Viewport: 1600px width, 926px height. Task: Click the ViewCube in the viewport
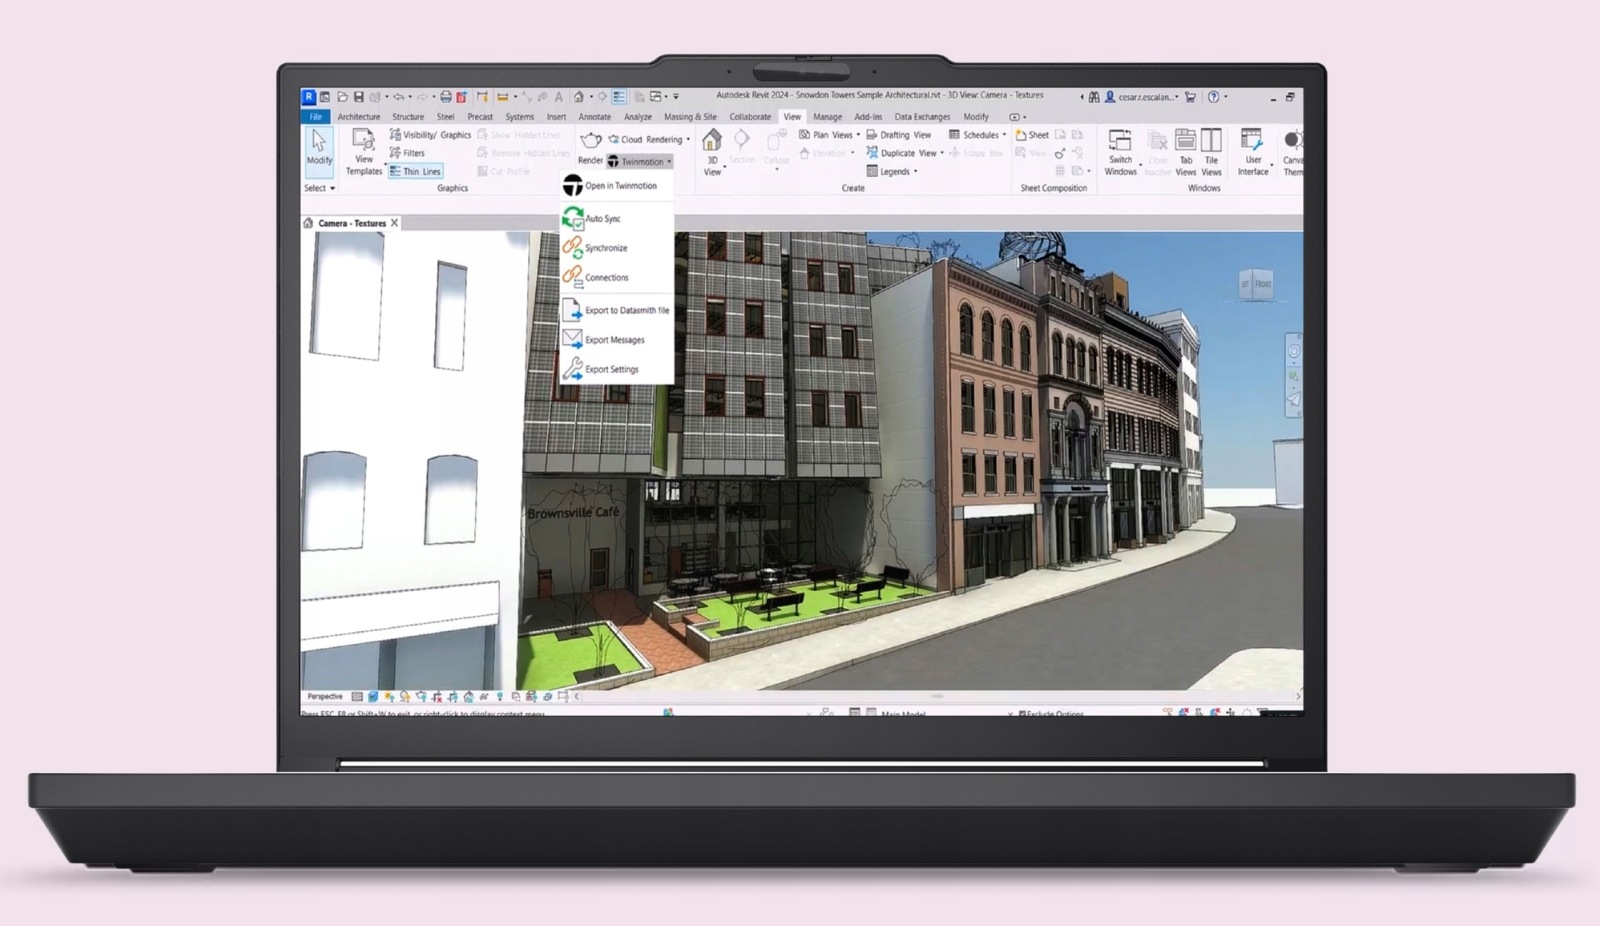pos(1256,284)
